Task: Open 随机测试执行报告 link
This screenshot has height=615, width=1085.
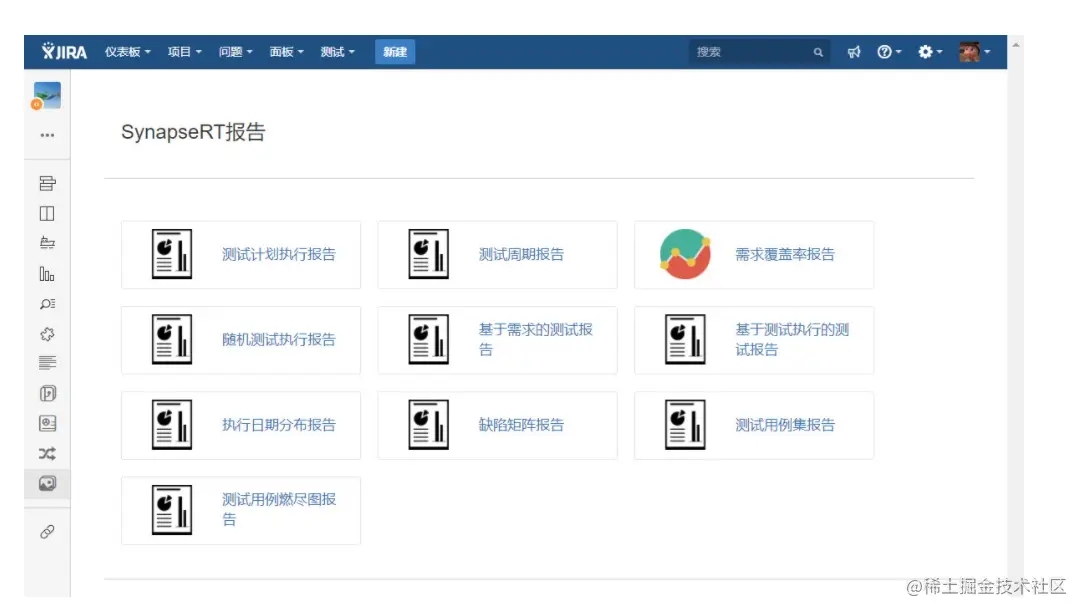Action: [279, 340]
